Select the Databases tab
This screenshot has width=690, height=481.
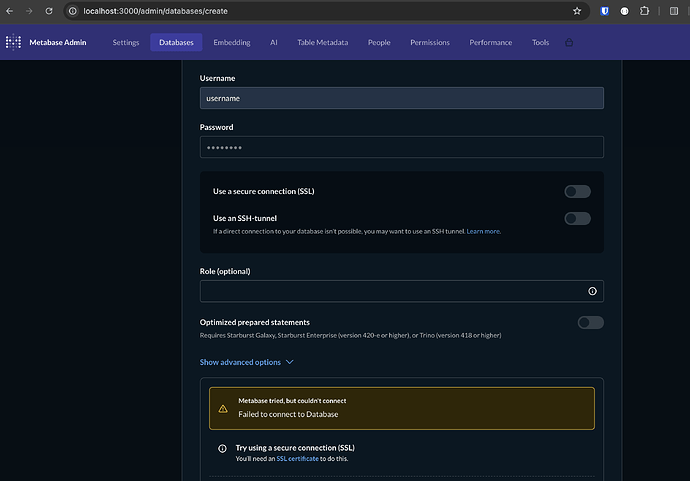coord(176,42)
